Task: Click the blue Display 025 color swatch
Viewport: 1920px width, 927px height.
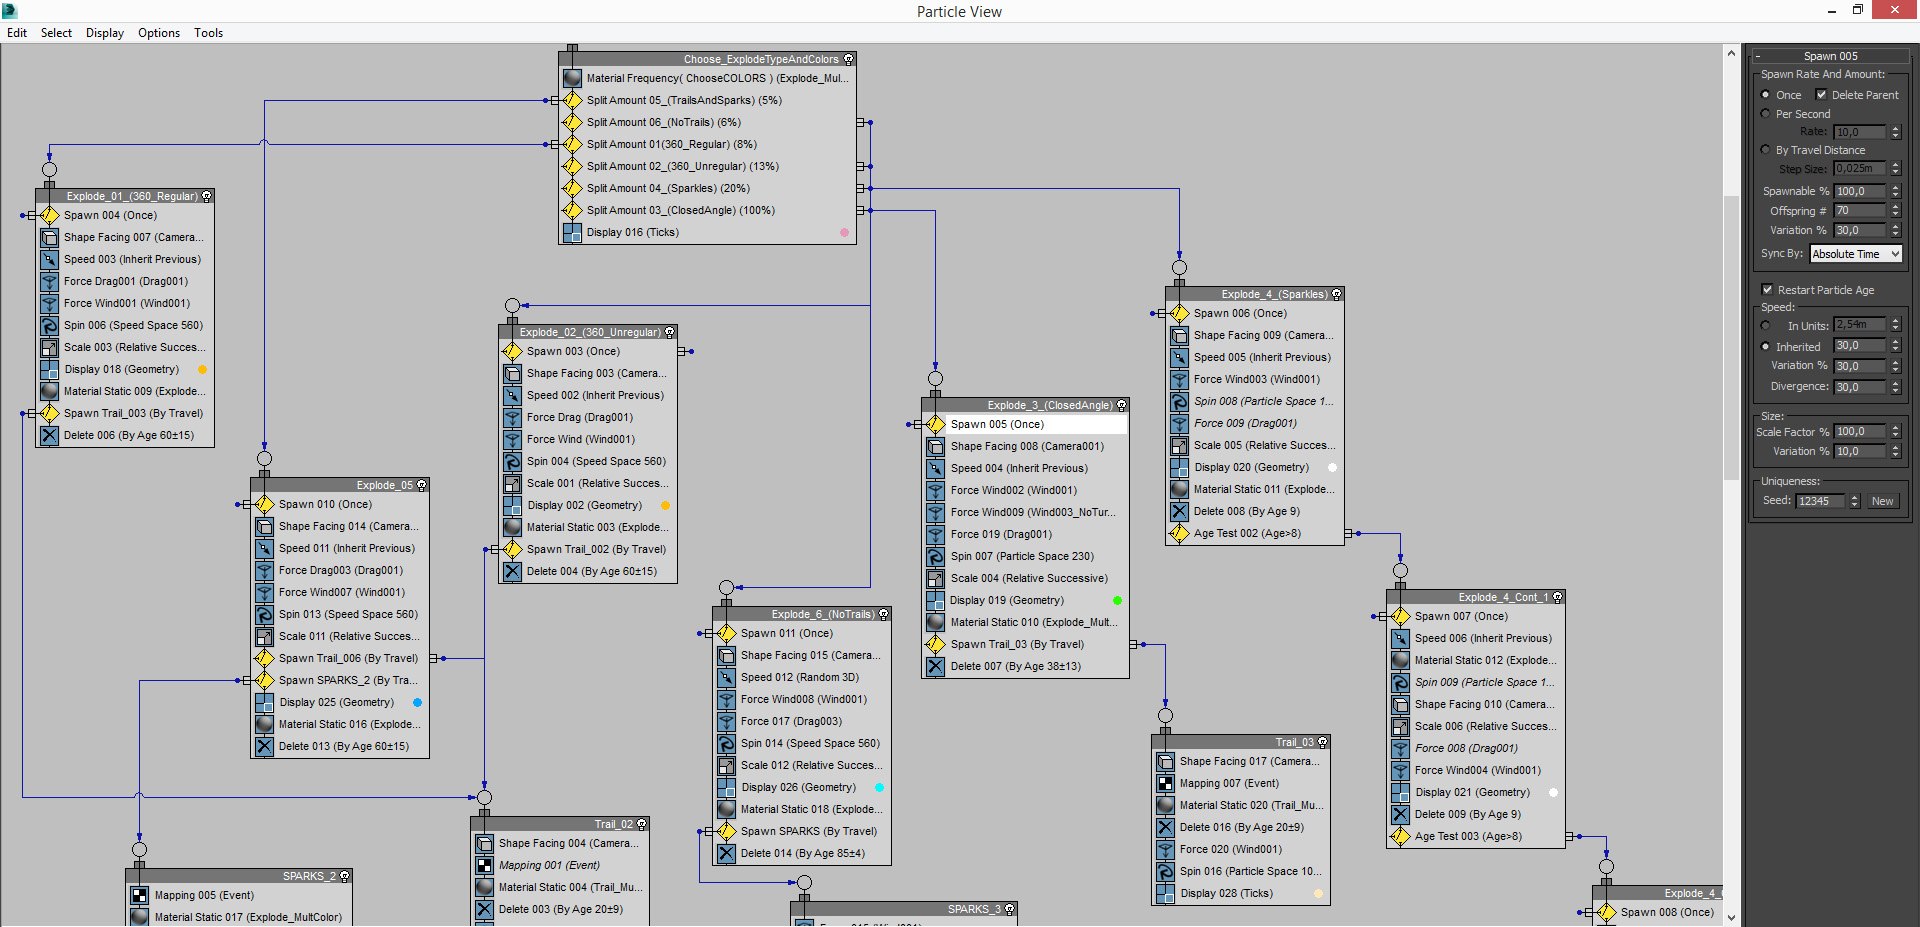Action: coord(417,702)
